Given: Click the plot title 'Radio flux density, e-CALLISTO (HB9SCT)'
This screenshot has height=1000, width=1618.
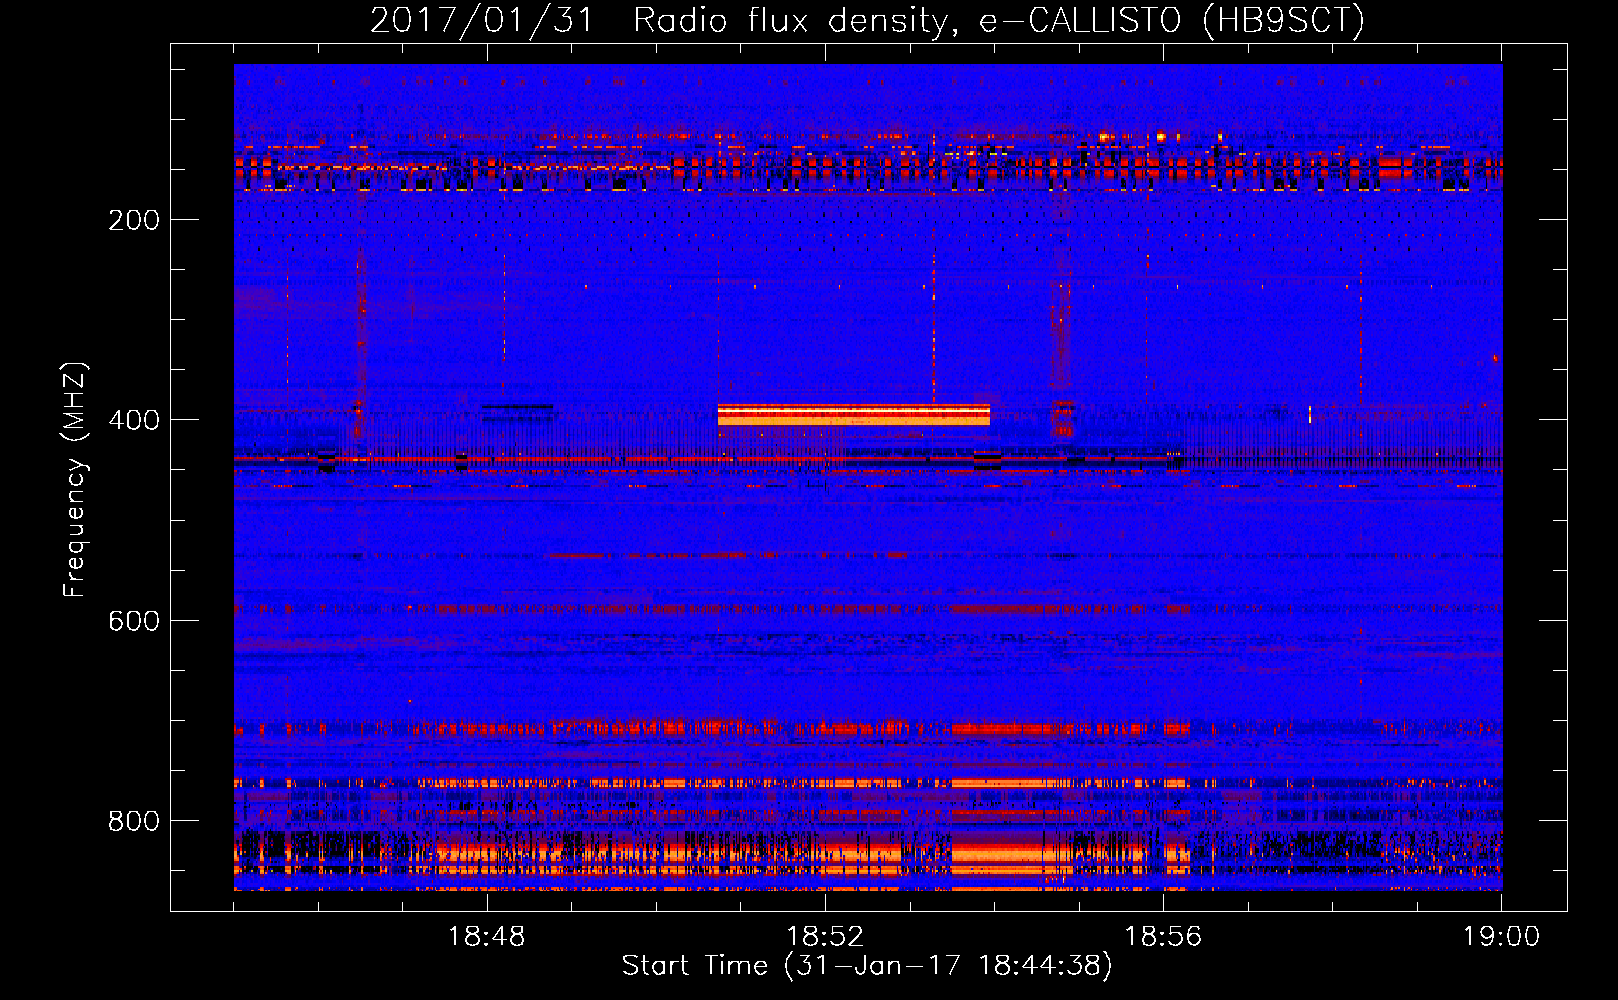Looking at the screenshot, I should point(999,20).
